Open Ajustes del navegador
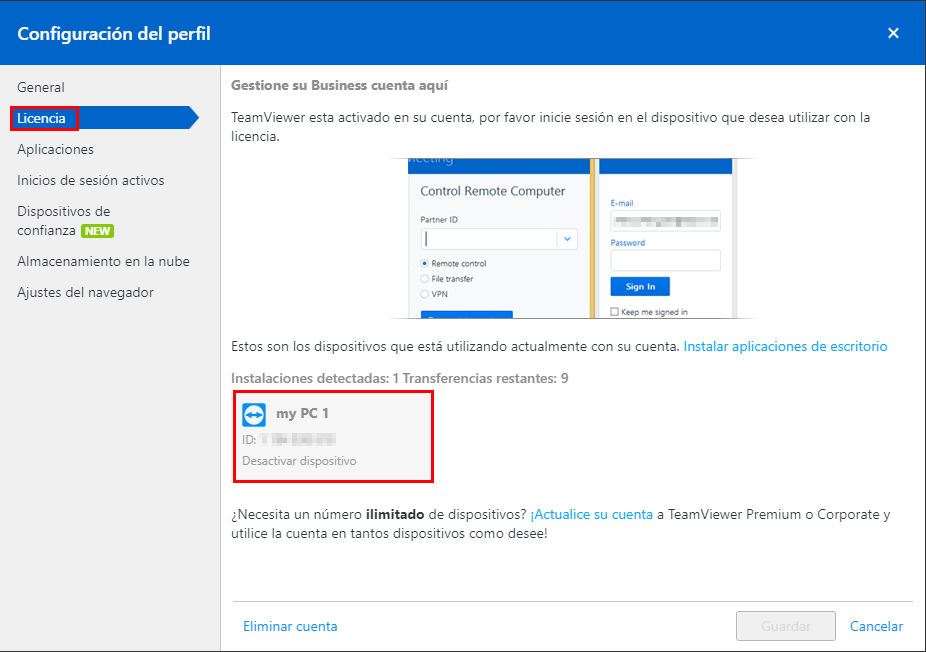Image resolution: width=926 pixels, height=652 pixels. (x=86, y=292)
